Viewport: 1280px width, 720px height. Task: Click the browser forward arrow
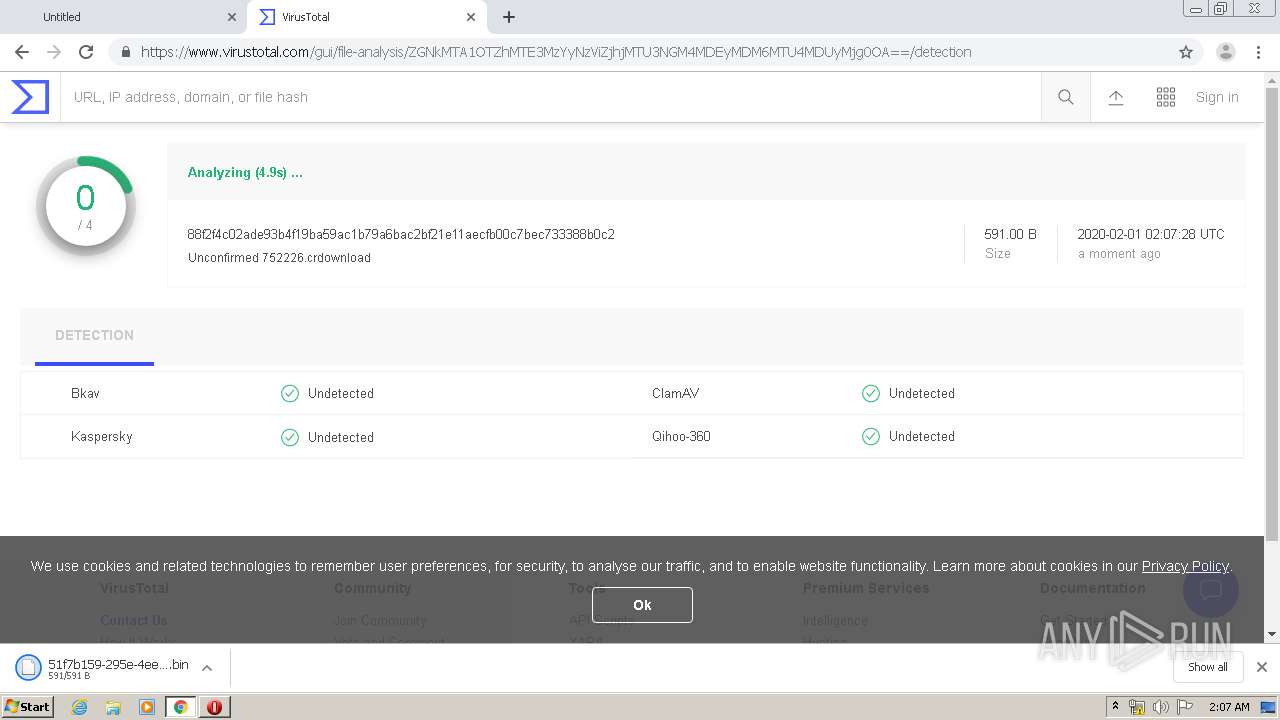(x=54, y=52)
